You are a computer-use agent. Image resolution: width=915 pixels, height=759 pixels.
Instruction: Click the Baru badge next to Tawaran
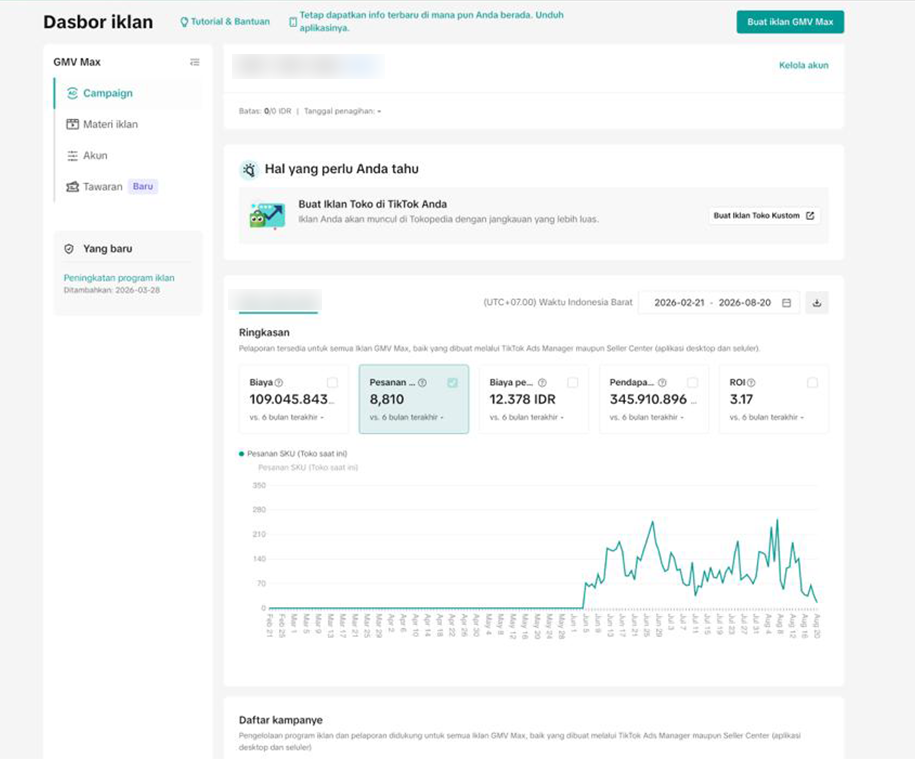click(x=143, y=187)
